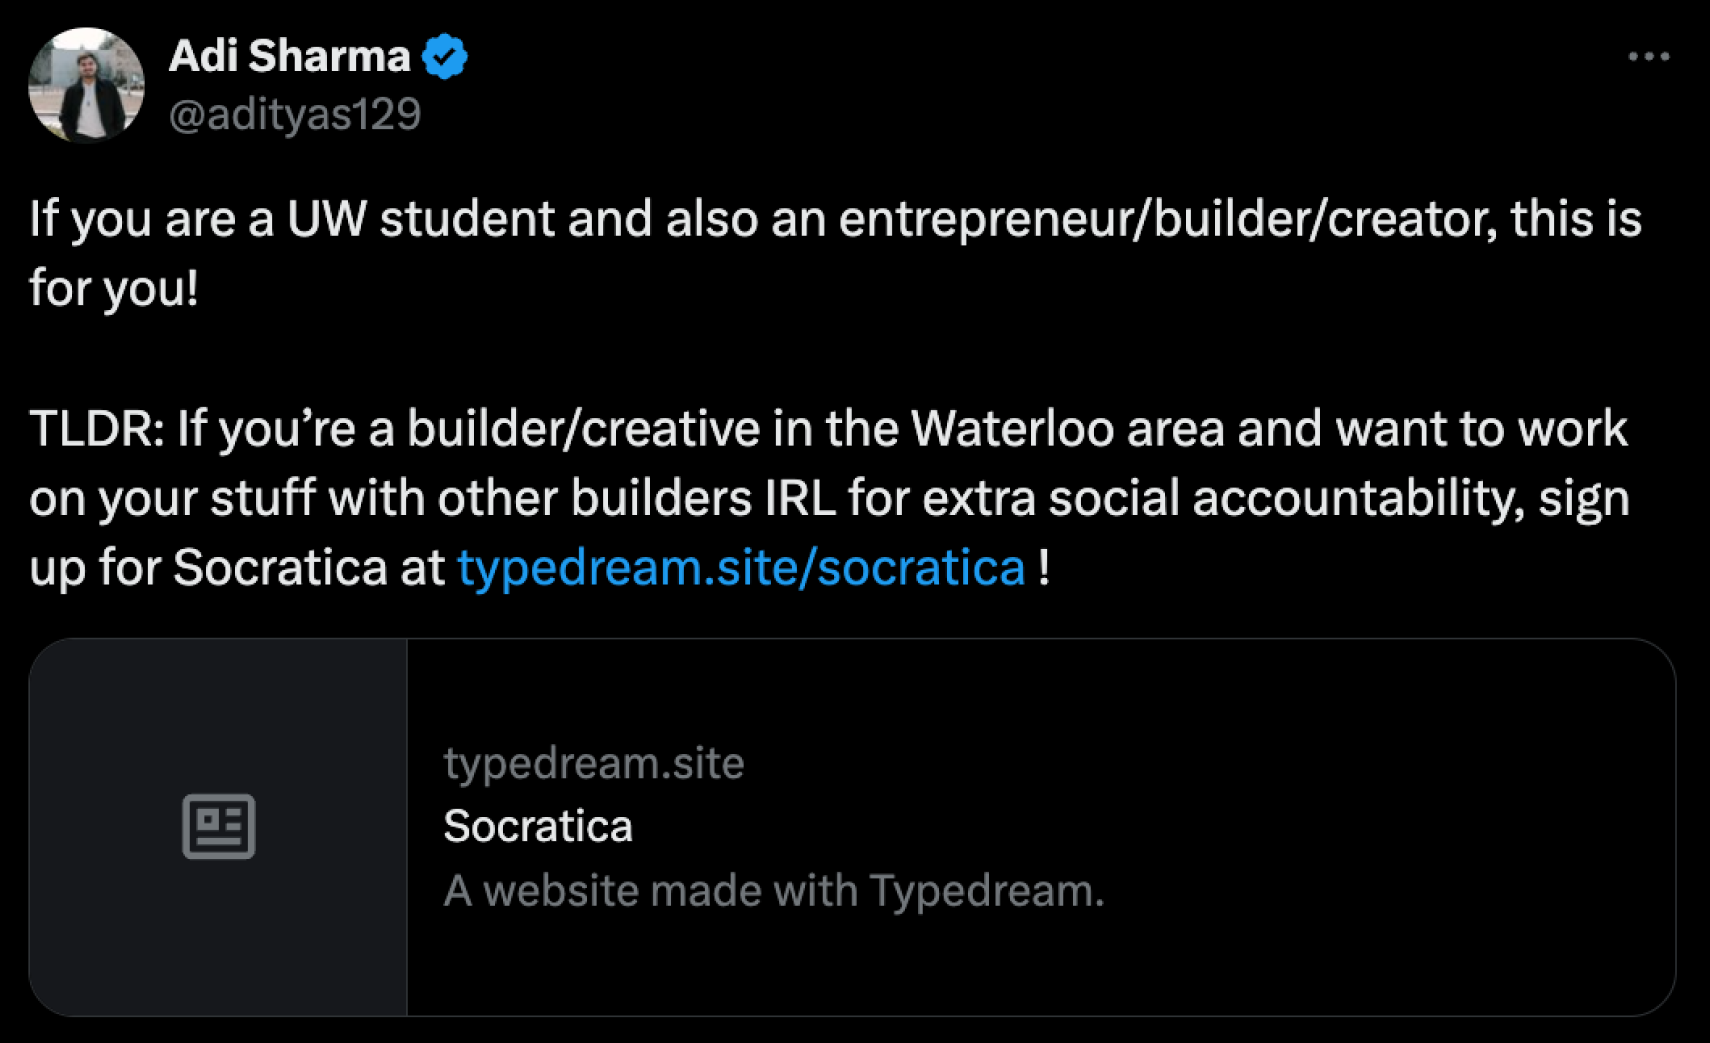Click the @adityas129 handle
The image size is (1710, 1043).
[x=295, y=114]
